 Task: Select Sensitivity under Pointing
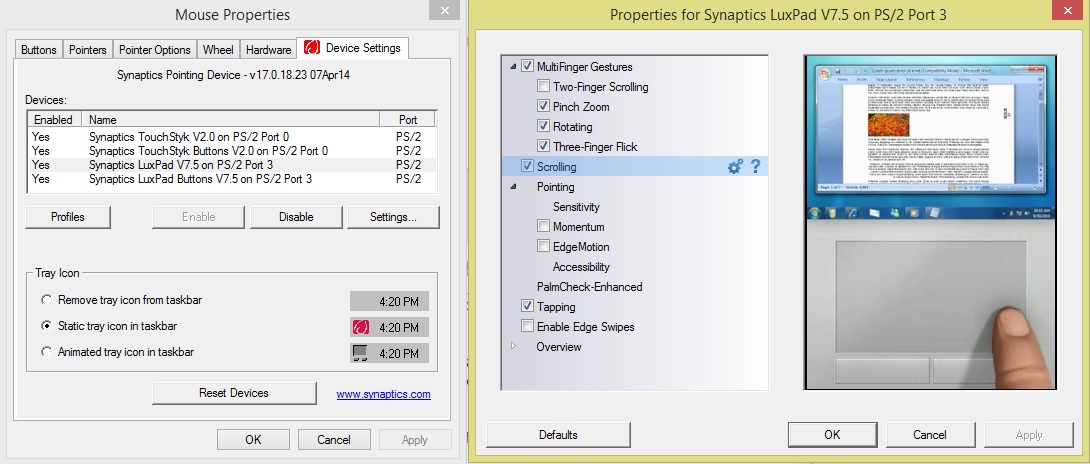[576, 207]
